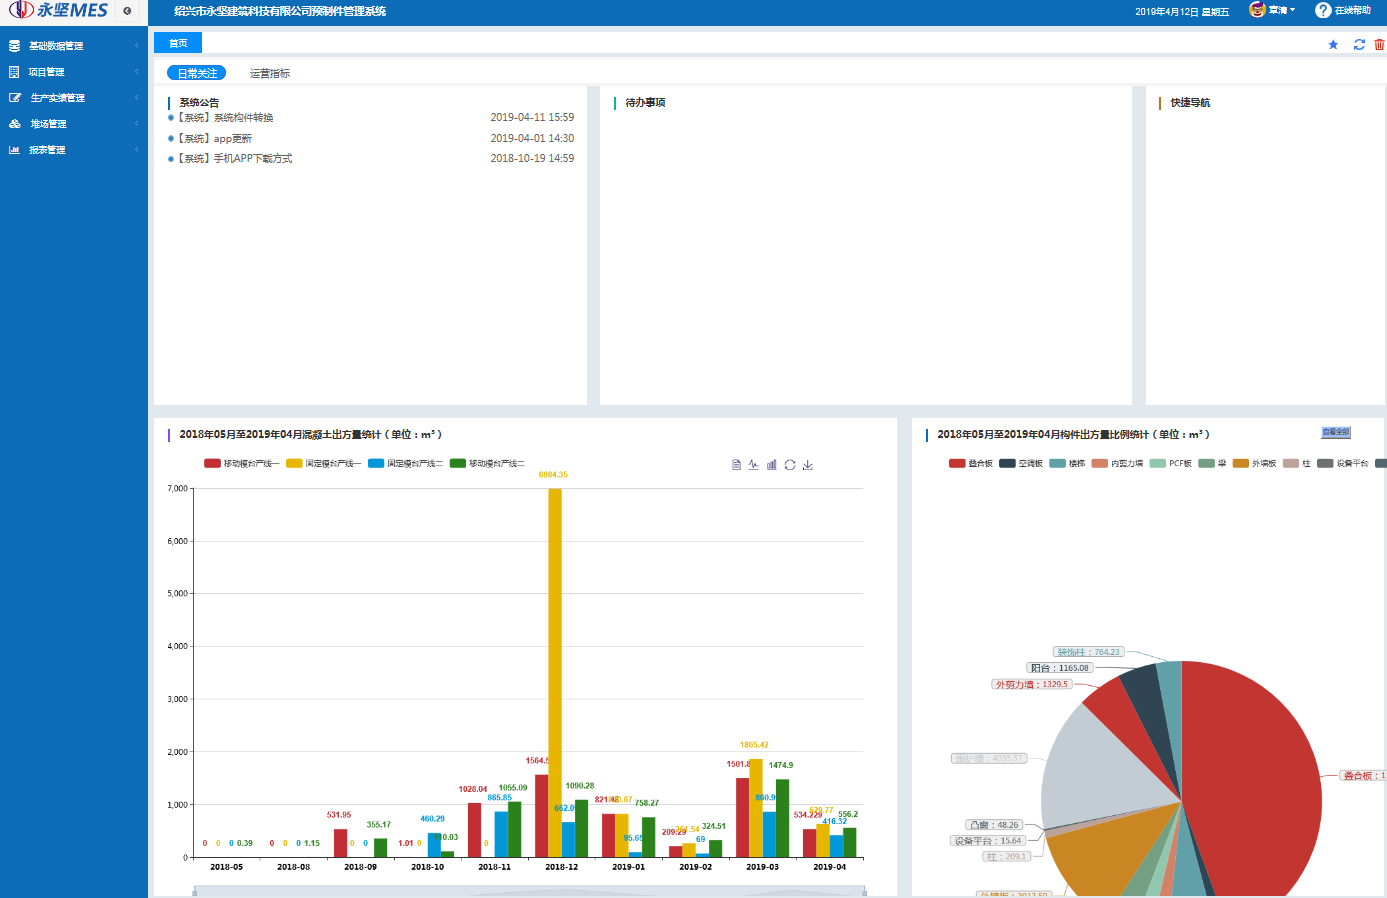
Task: Toggle 楼梯 in pie chart legend
Action: point(1067,464)
